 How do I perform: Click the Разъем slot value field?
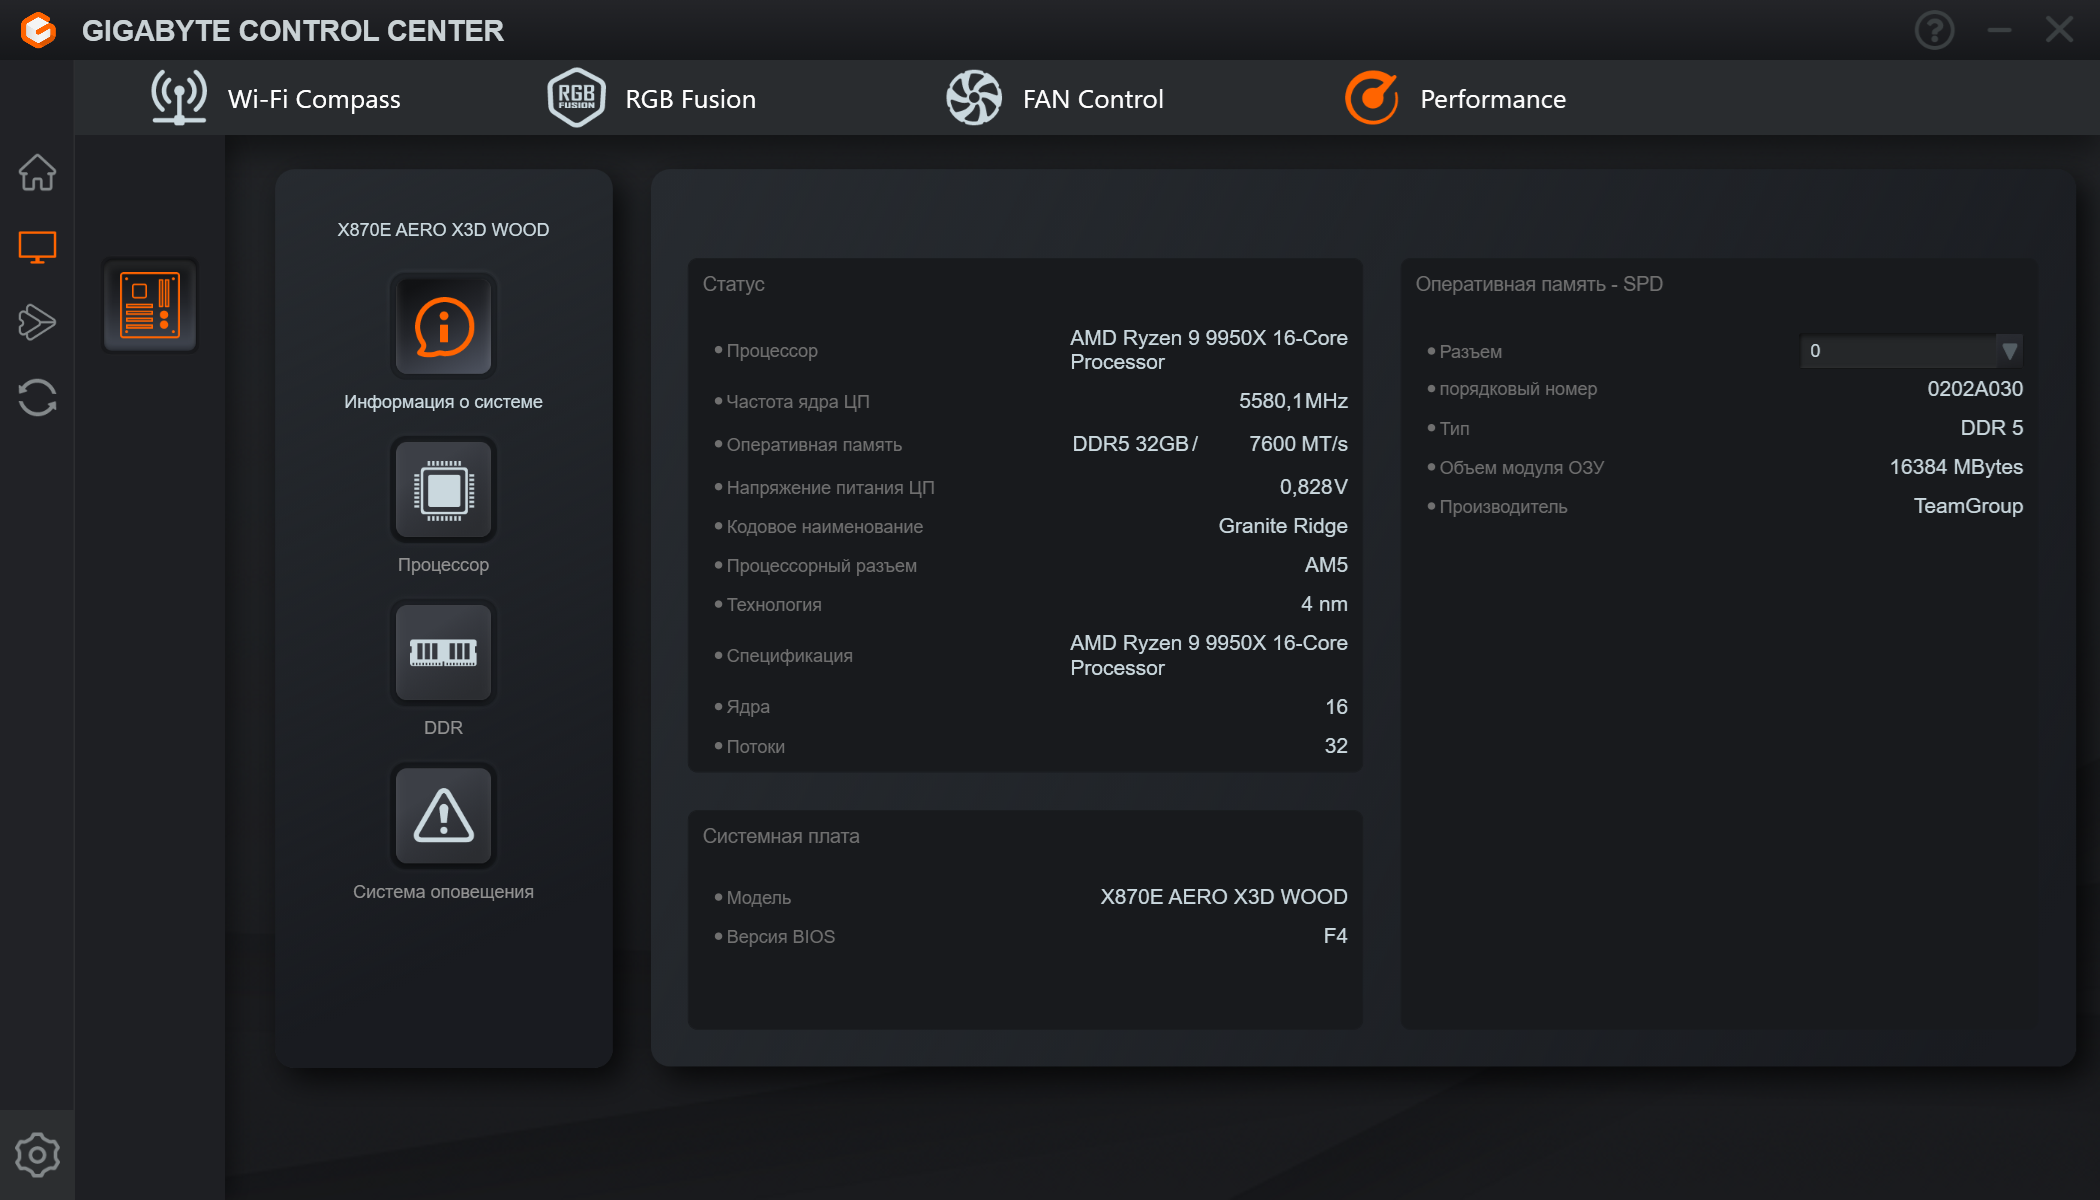point(1898,351)
